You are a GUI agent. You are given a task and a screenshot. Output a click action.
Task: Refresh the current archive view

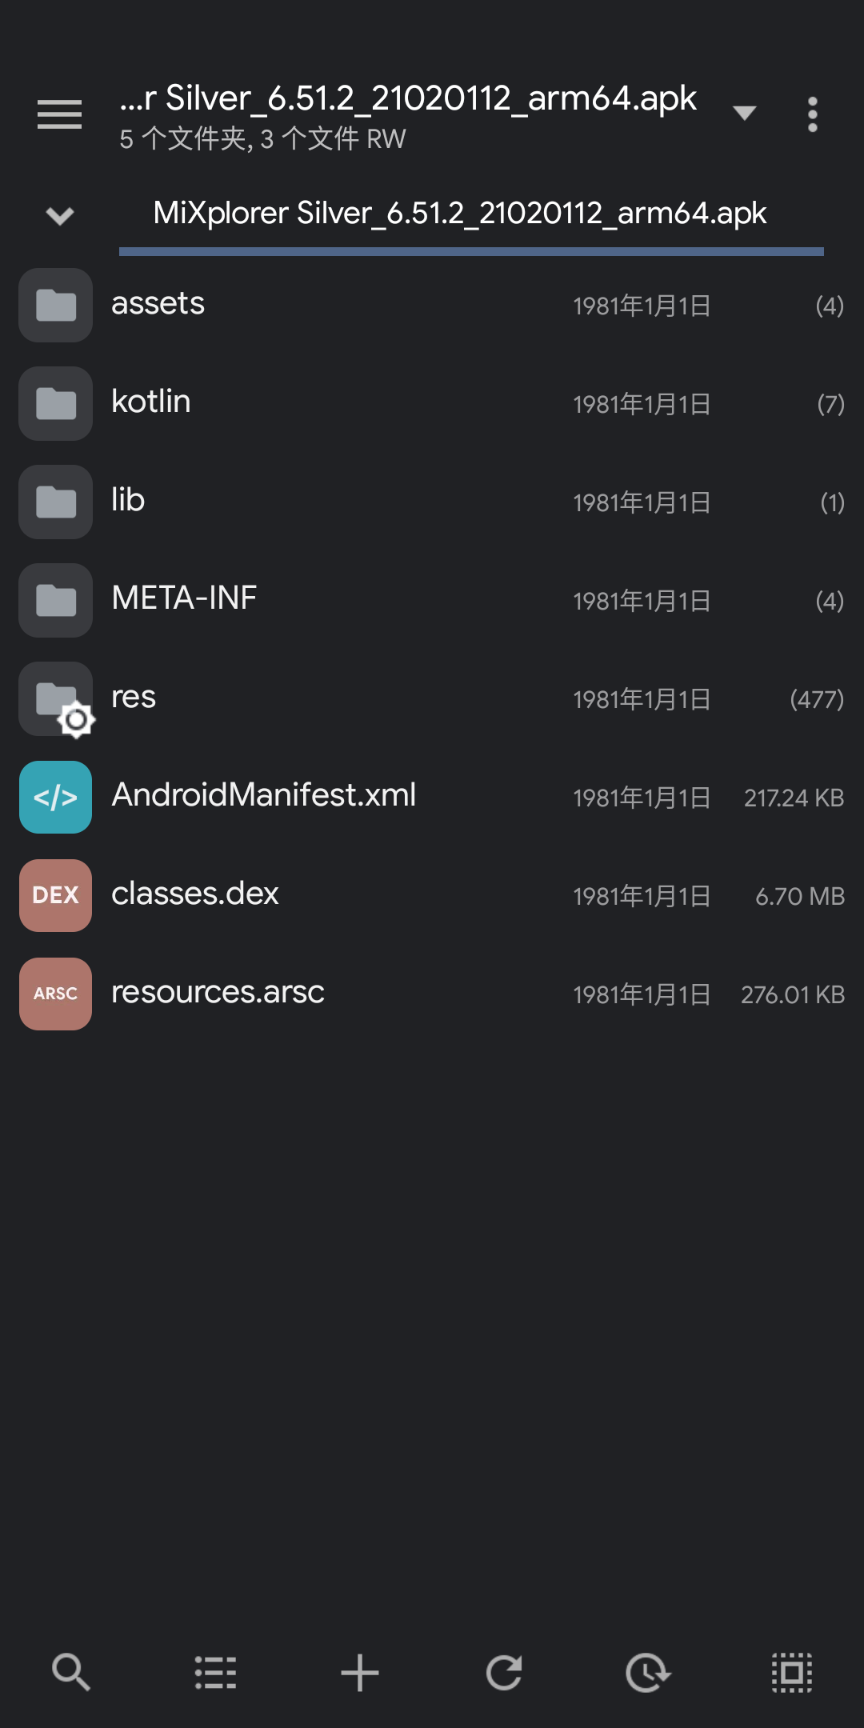coord(504,1672)
